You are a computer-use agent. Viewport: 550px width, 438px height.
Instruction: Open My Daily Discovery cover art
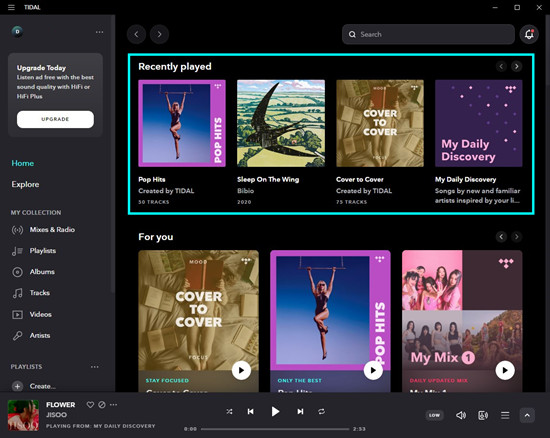(478, 123)
